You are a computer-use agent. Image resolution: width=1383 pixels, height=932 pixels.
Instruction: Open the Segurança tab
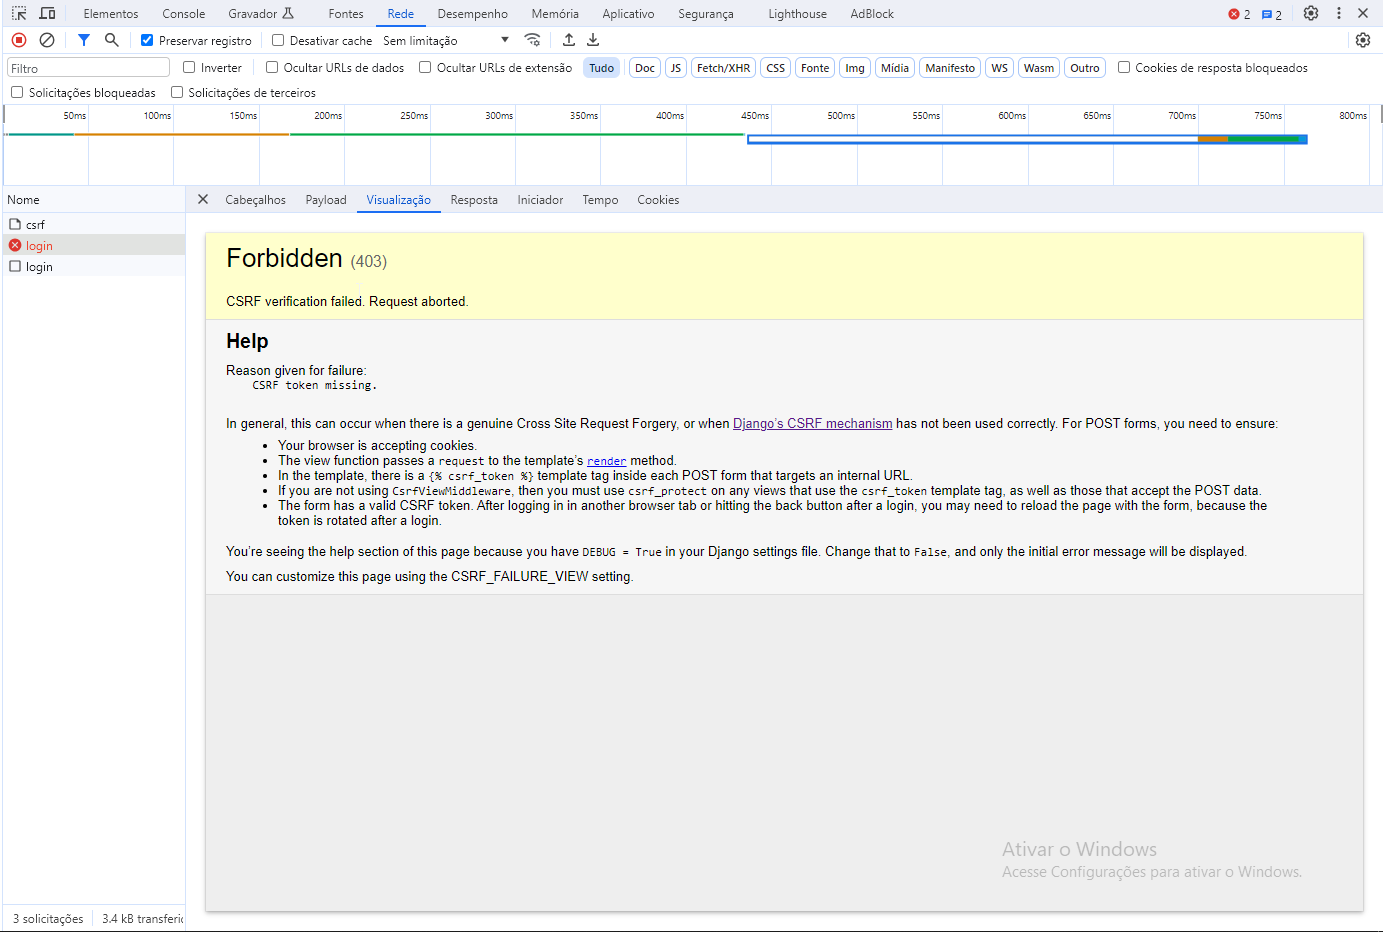coord(706,14)
